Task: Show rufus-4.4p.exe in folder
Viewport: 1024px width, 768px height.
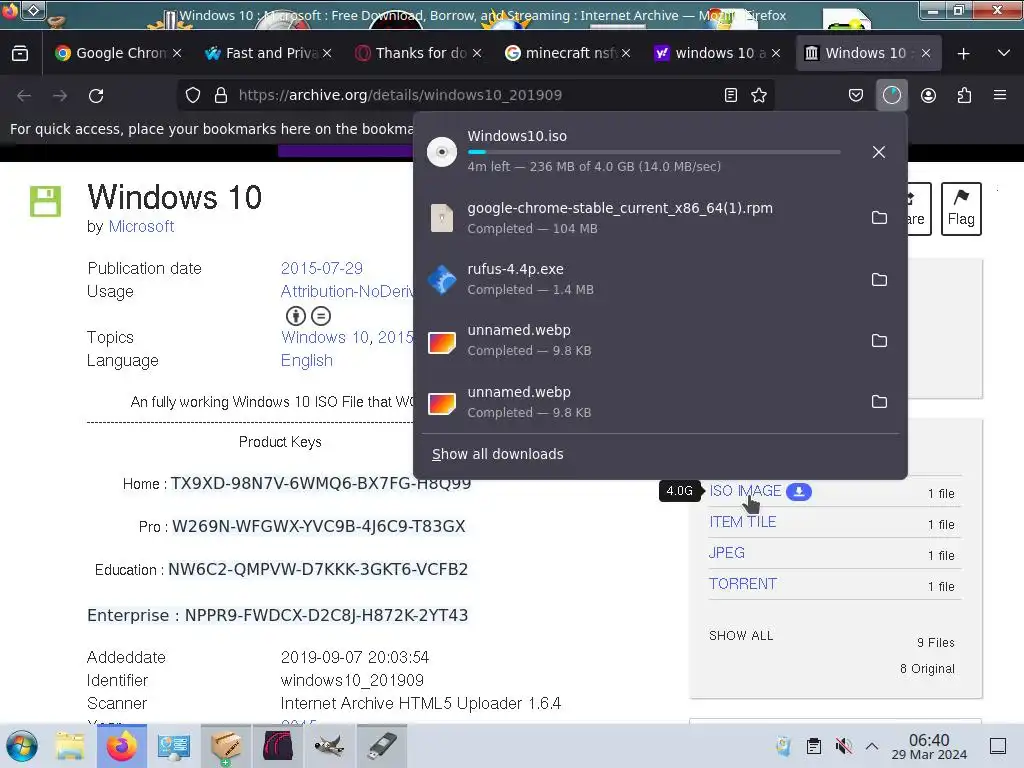Action: 879,280
